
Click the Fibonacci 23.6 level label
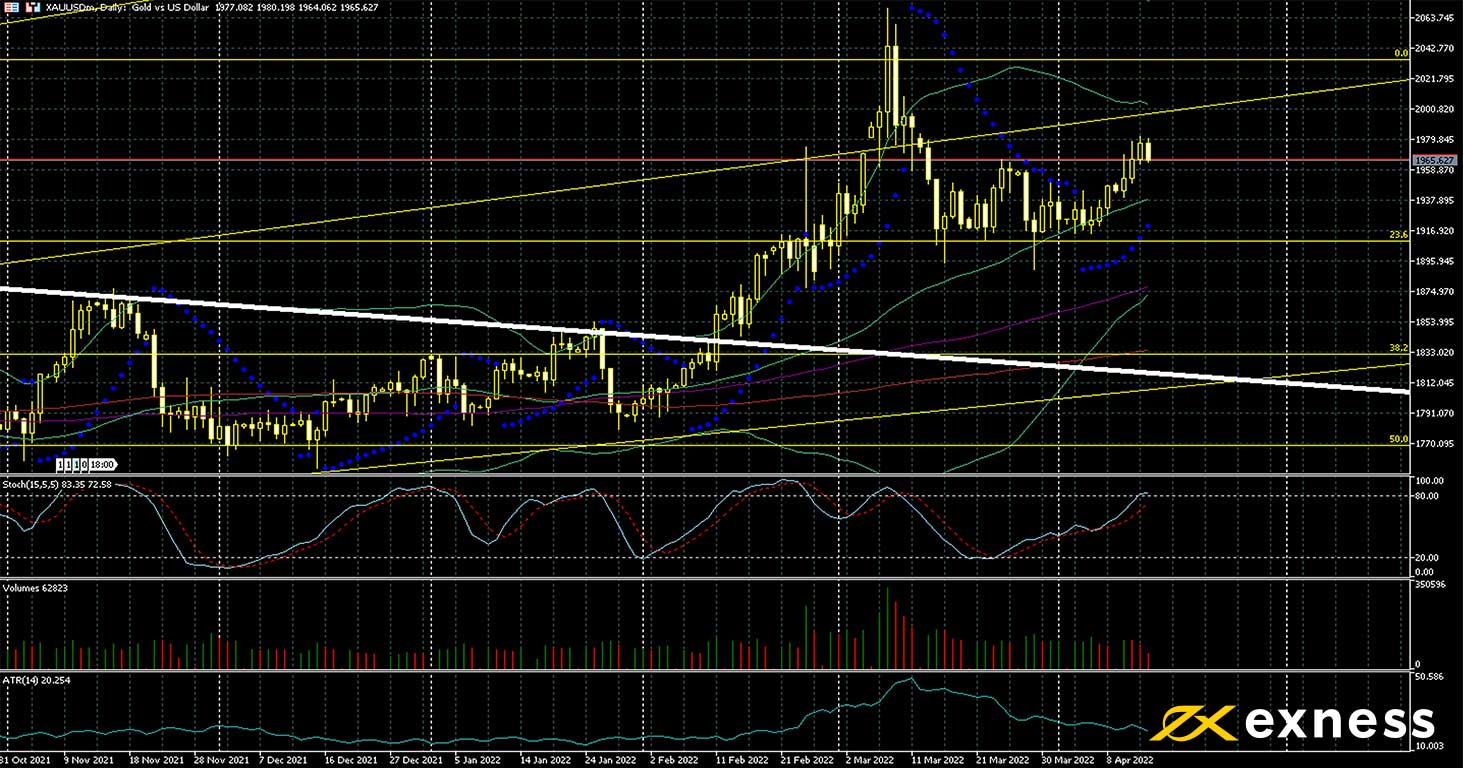click(1399, 234)
